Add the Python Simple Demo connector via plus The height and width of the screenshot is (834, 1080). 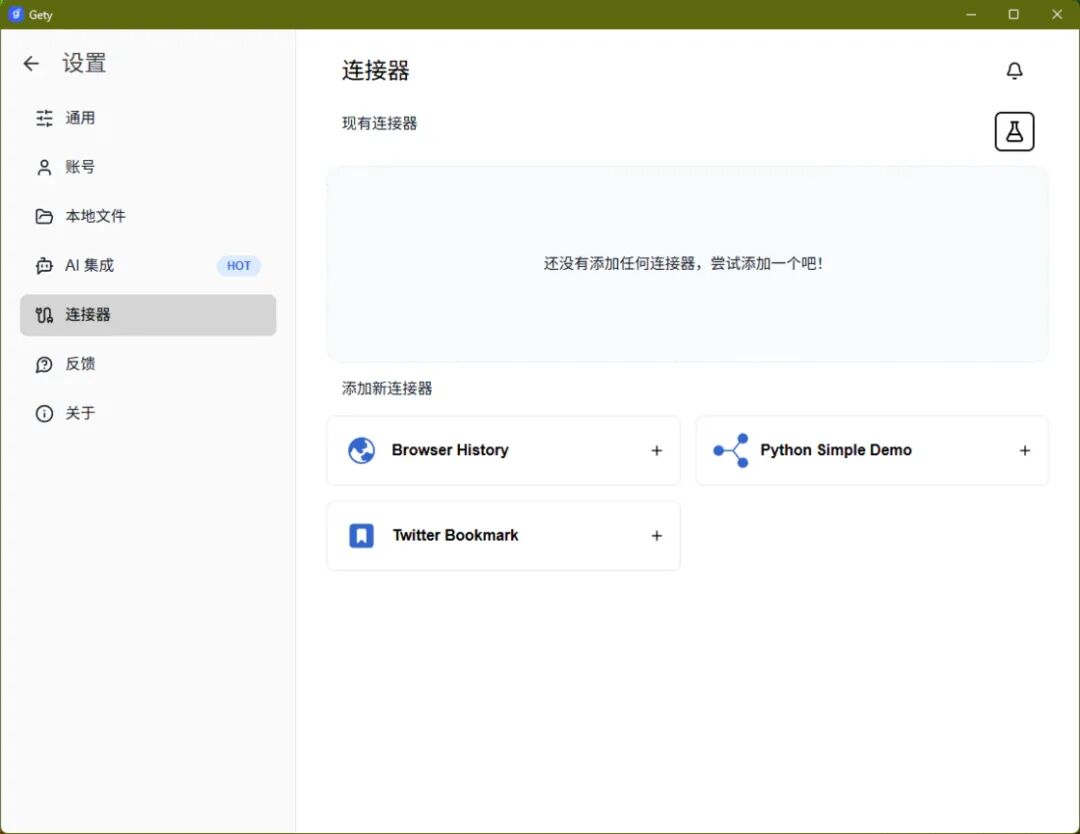1024,450
